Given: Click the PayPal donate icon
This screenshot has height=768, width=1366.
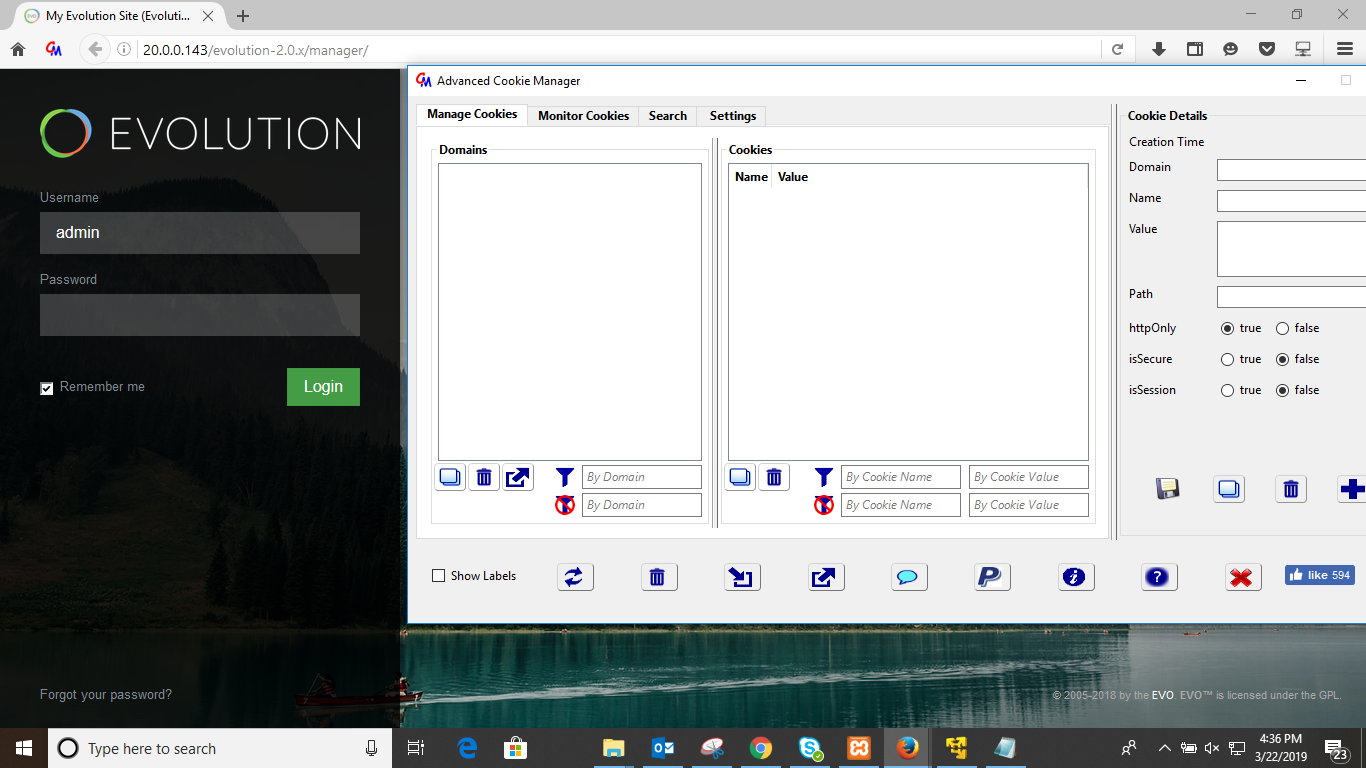Looking at the screenshot, I should (992, 577).
